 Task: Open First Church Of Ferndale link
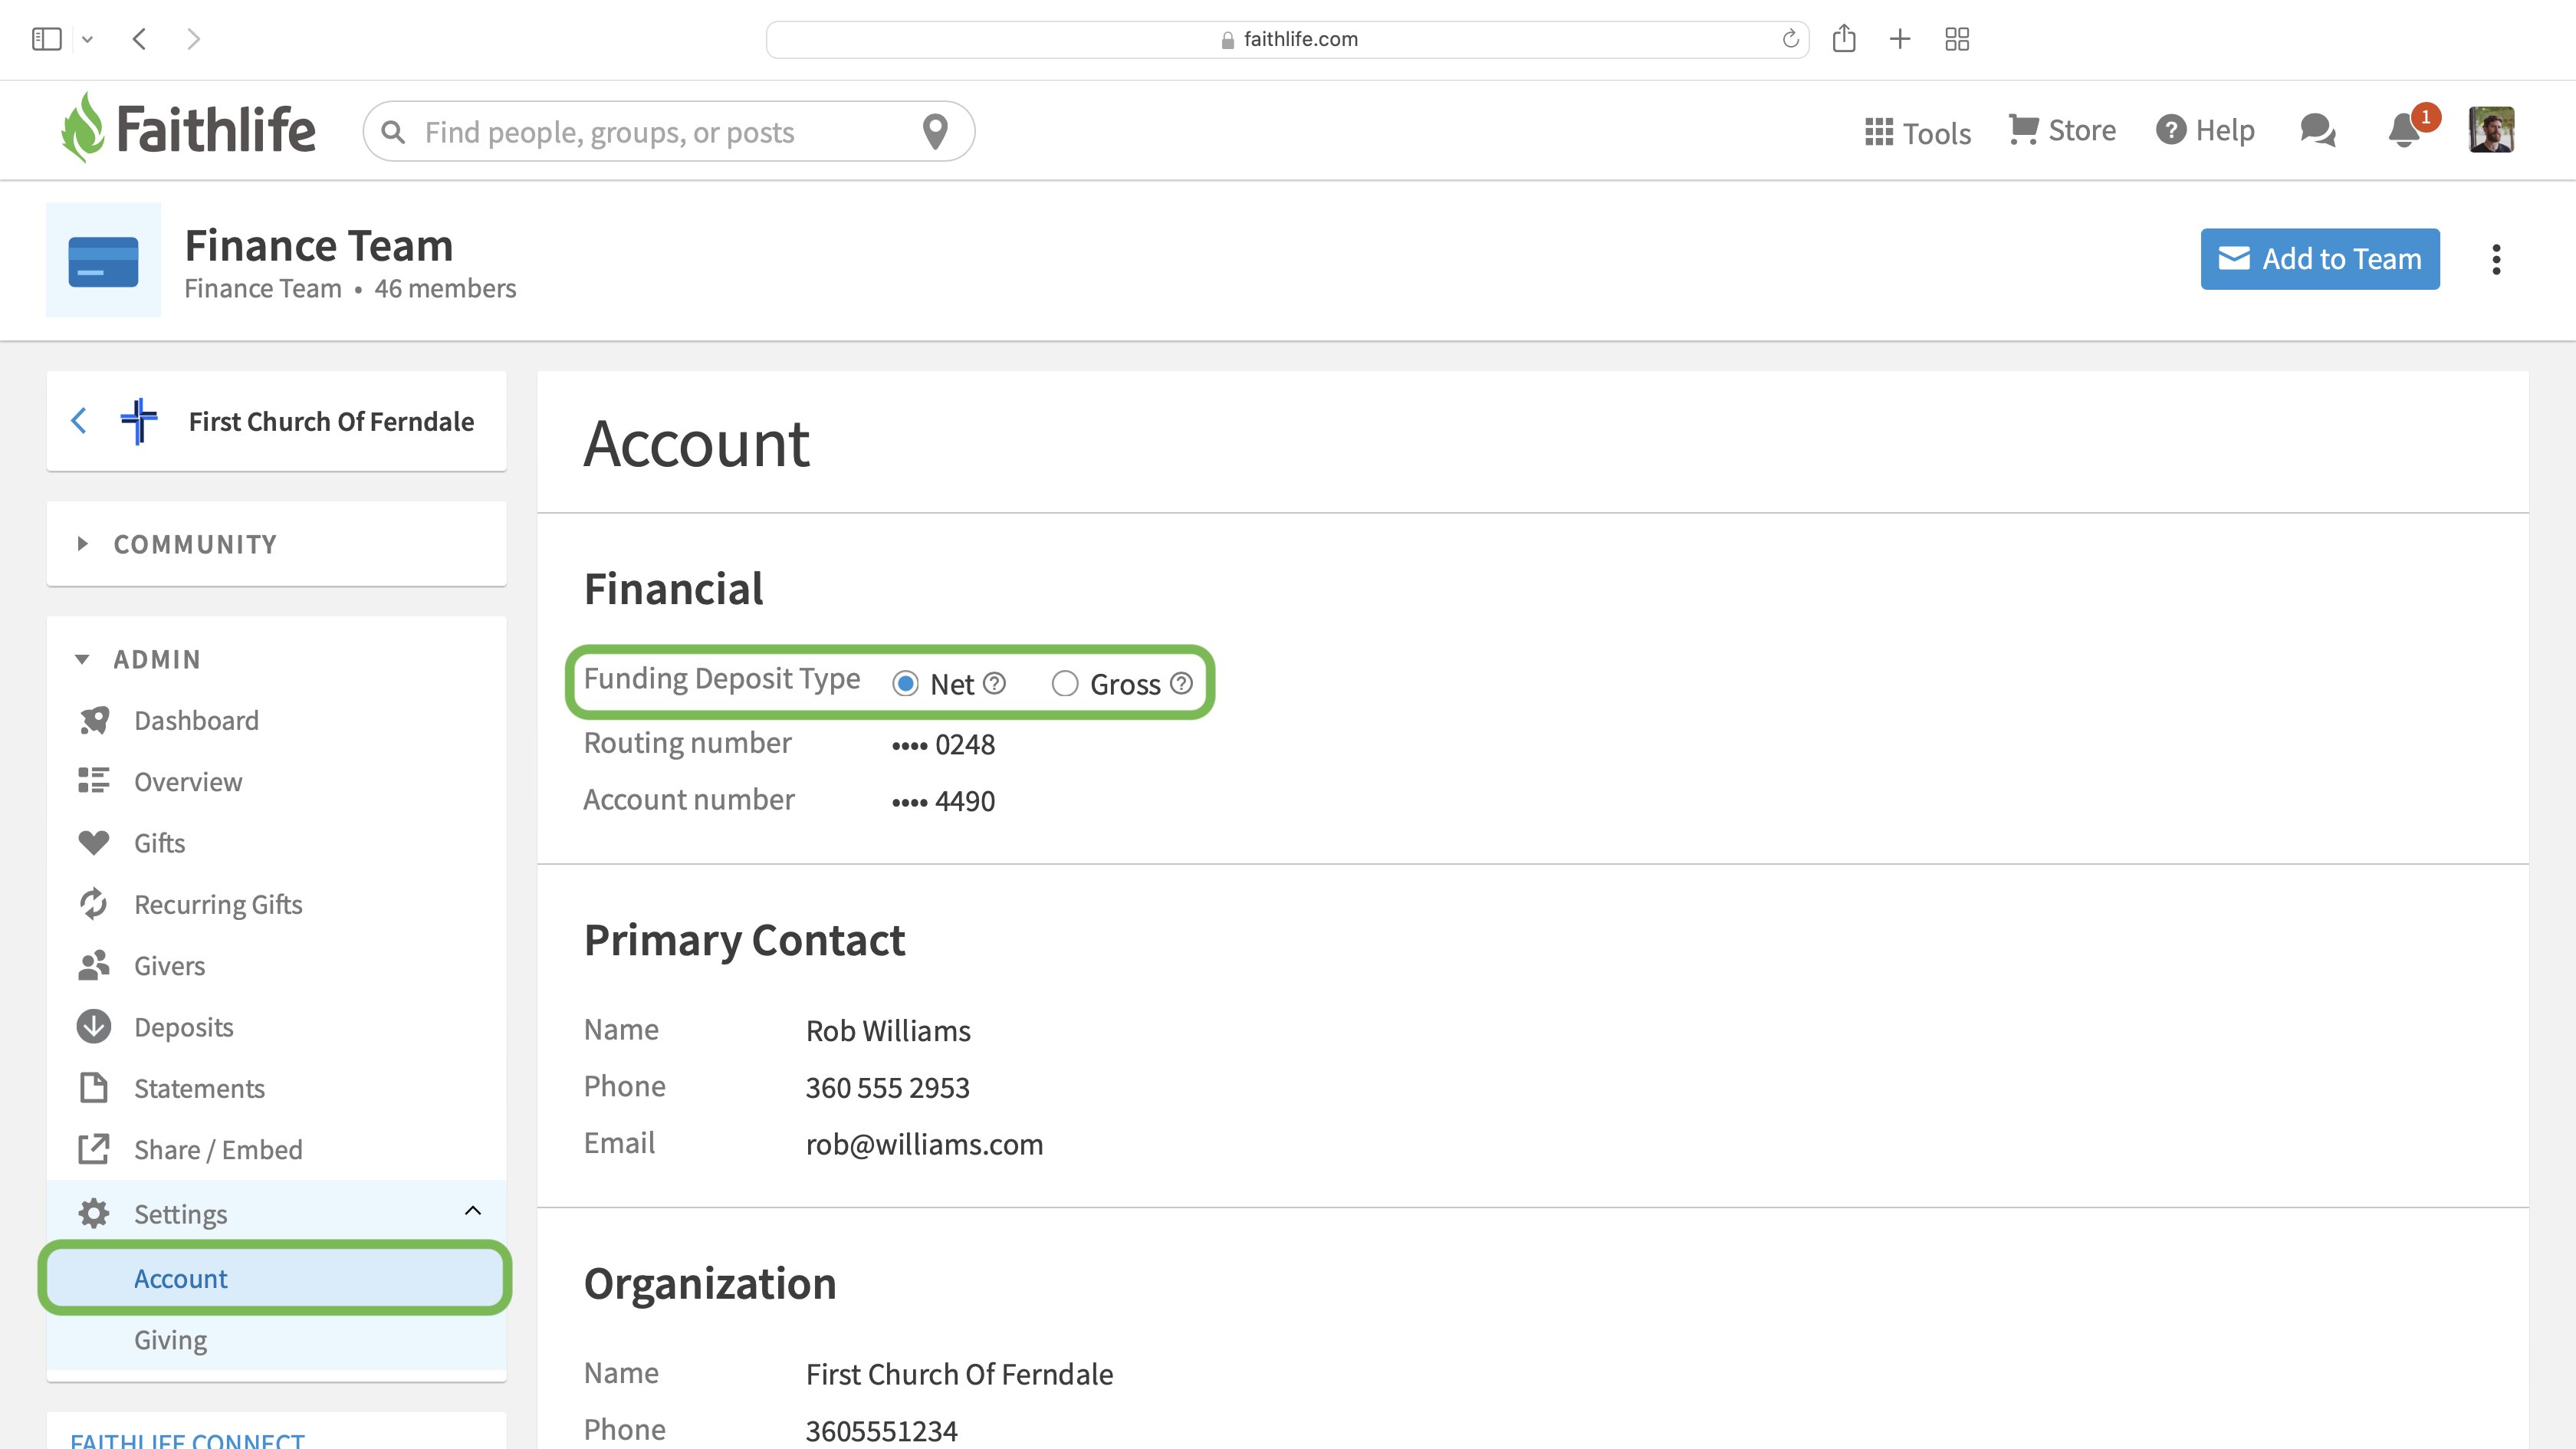point(331,422)
